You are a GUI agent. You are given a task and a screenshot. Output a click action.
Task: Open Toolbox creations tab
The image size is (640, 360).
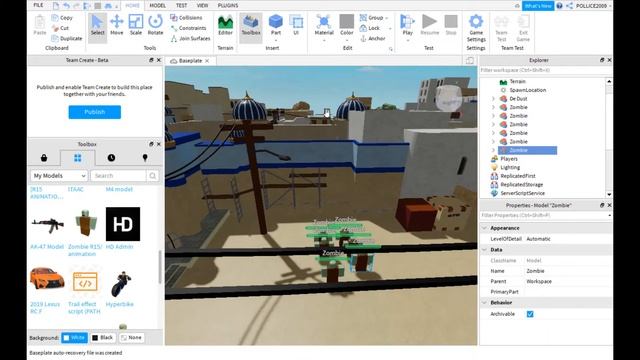tap(145, 158)
